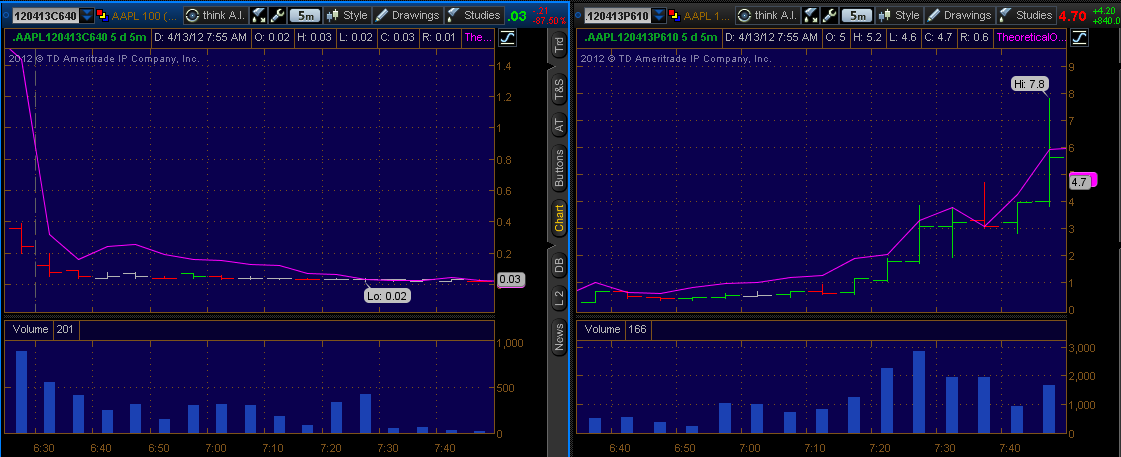Open Studies menu on left chart
Screen dimensions: 1121x457
pos(473,15)
